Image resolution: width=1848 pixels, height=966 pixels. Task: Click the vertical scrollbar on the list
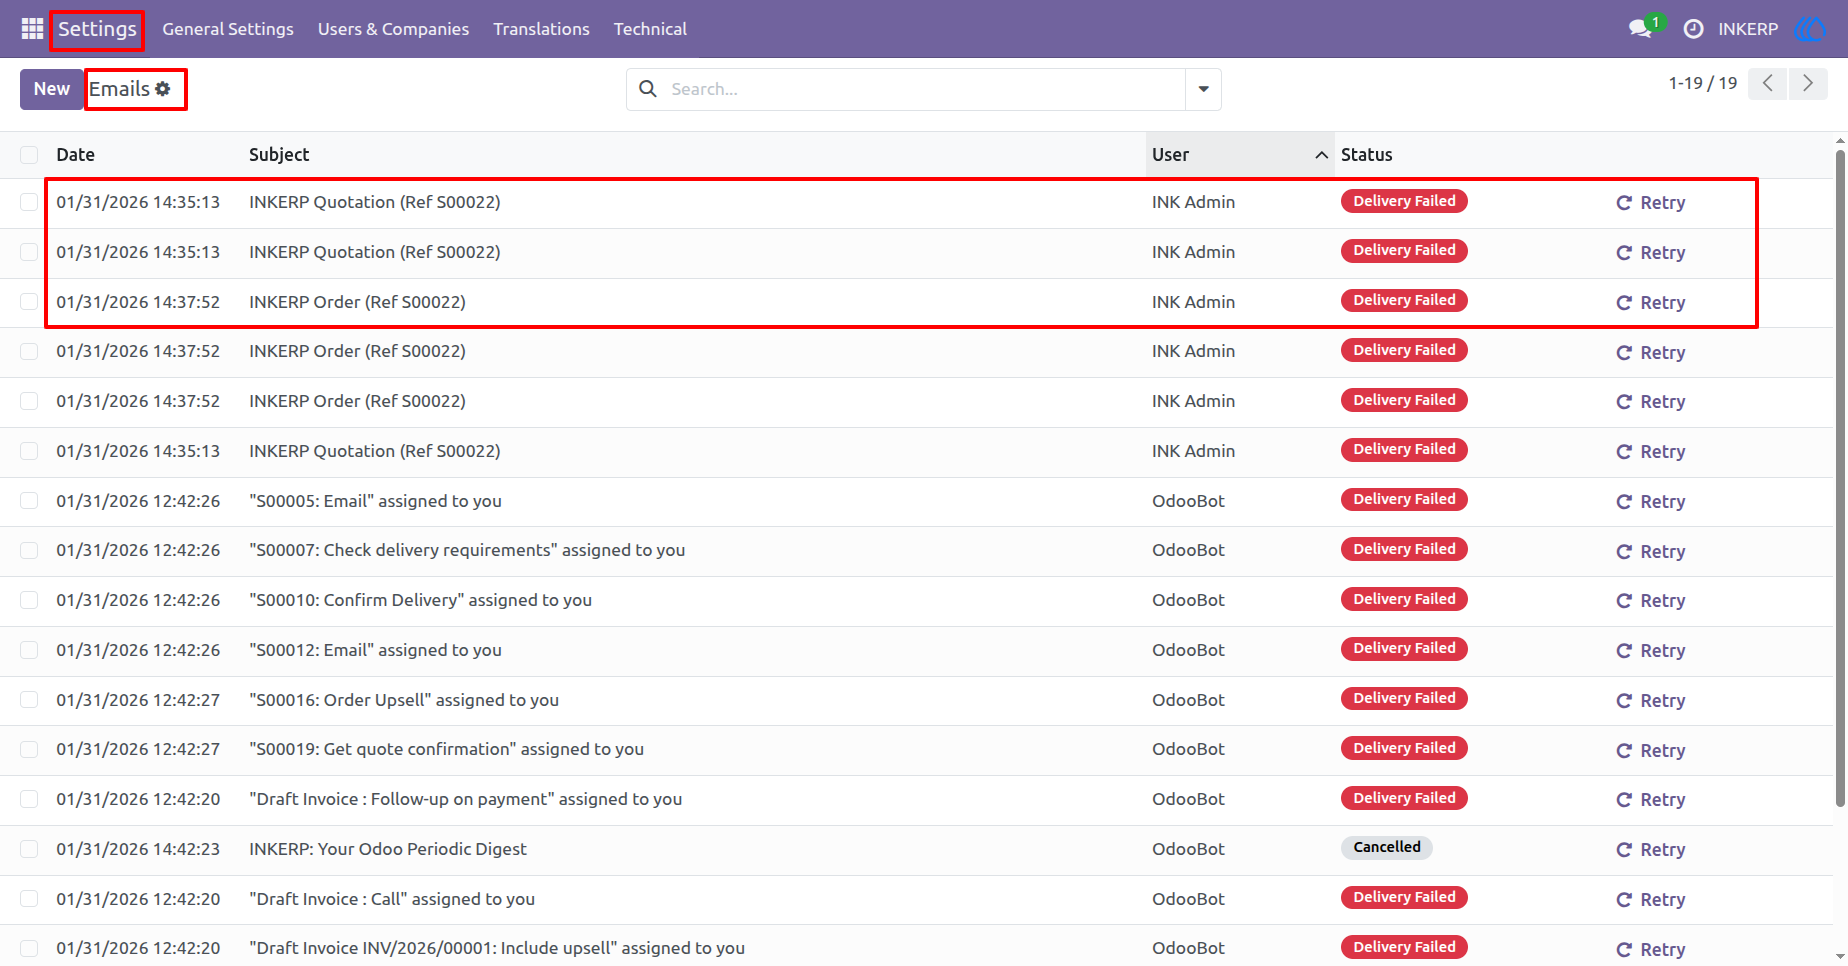point(1840,478)
